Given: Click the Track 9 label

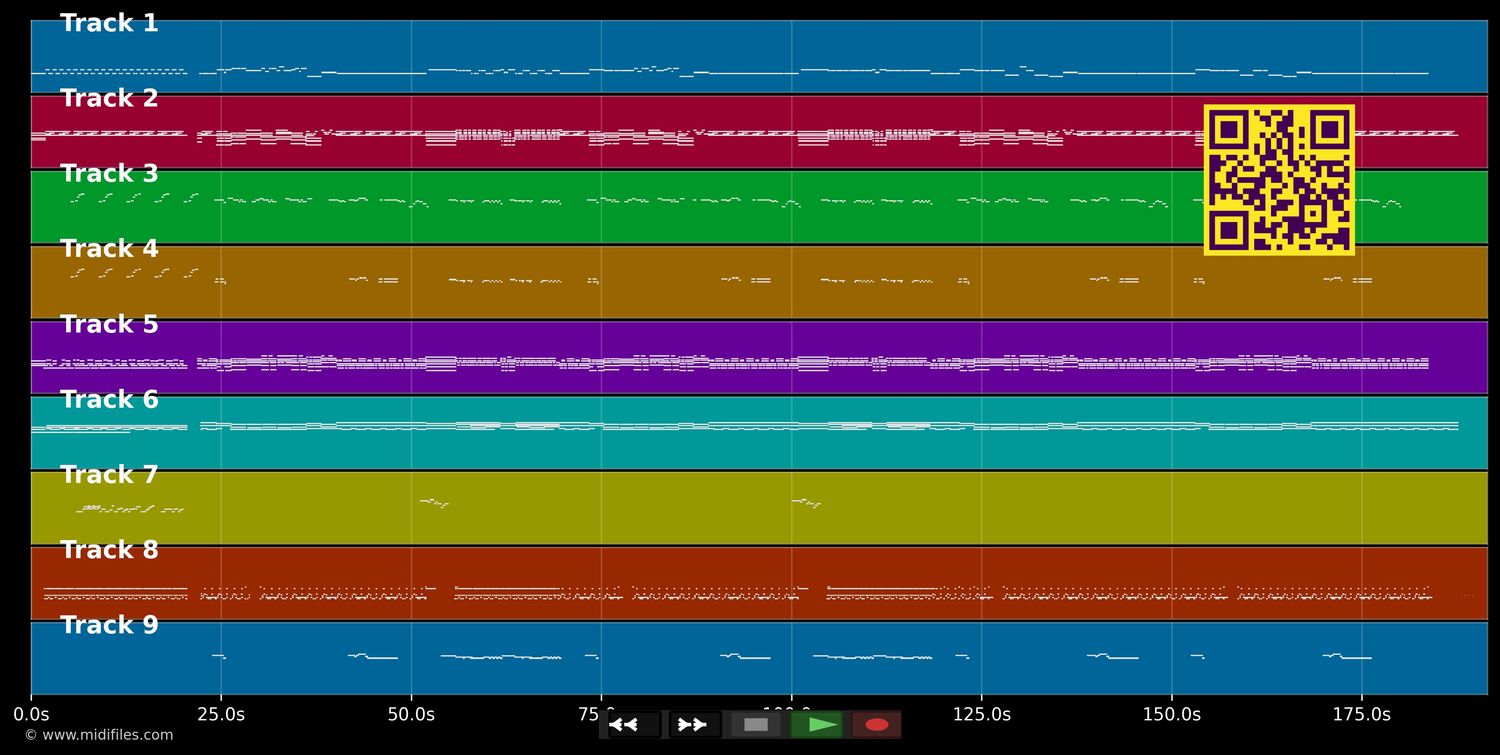Looking at the screenshot, I should coord(109,624).
